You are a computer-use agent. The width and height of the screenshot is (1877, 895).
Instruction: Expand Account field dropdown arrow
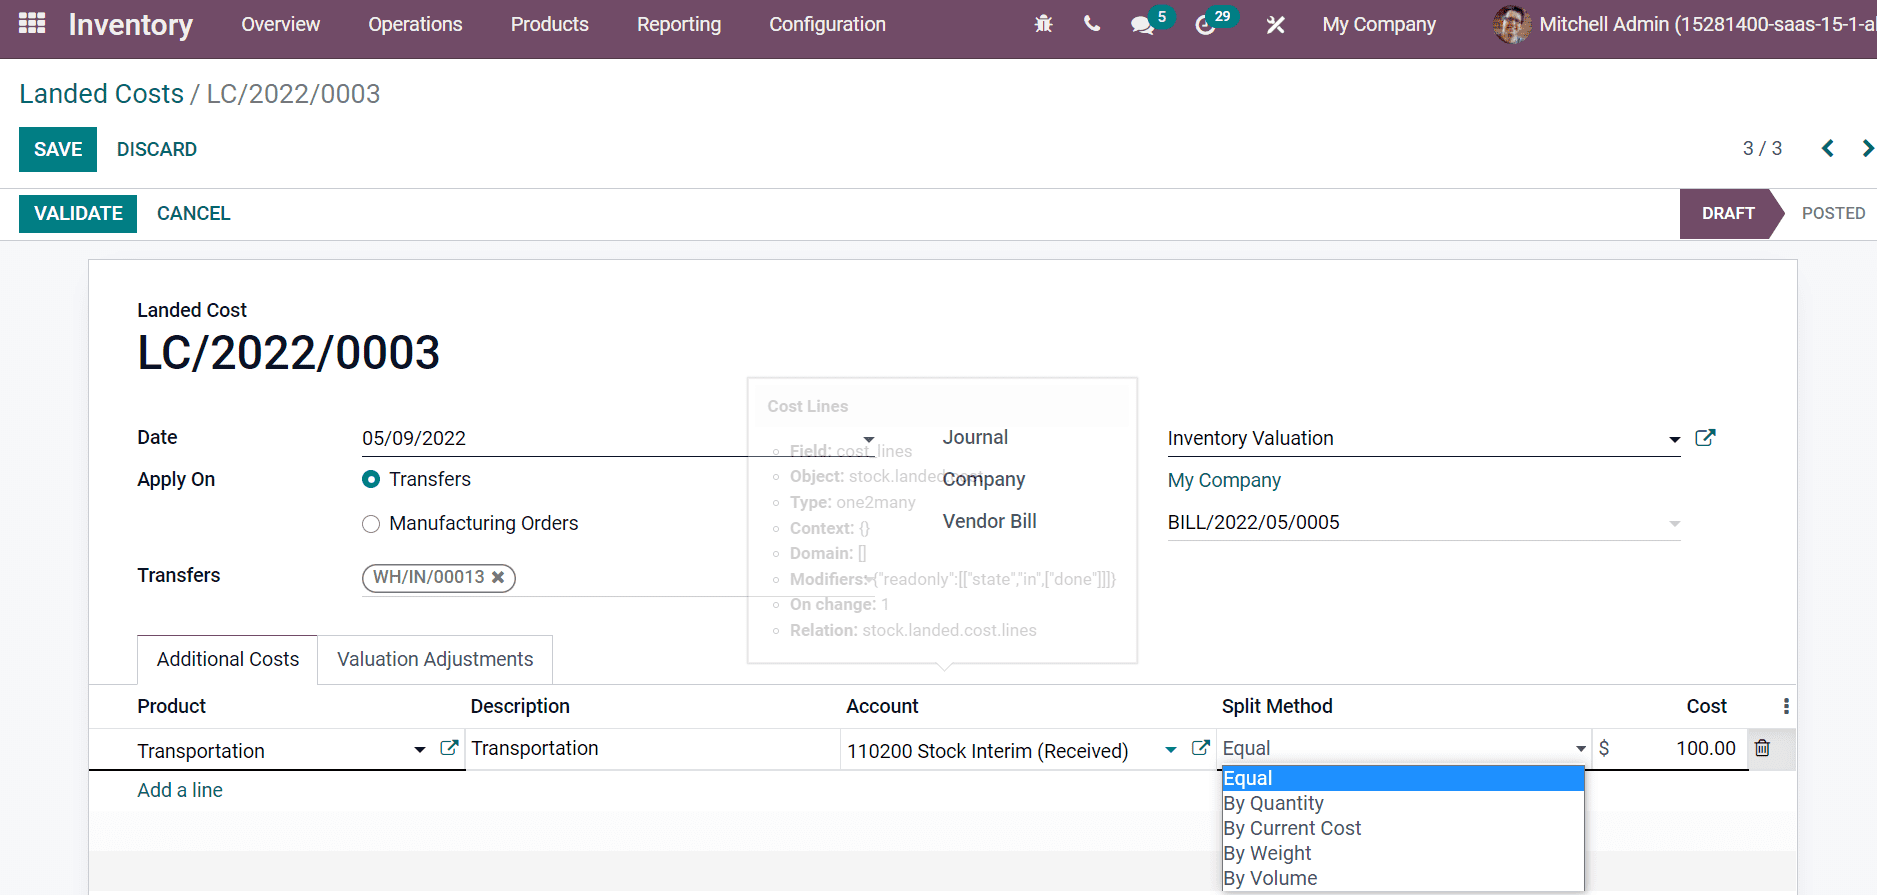tap(1171, 749)
